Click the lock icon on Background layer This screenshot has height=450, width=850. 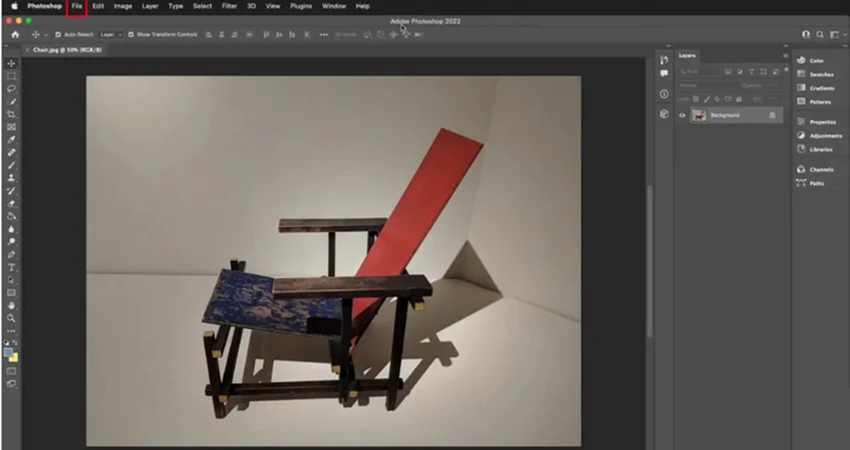click(772, 115)
